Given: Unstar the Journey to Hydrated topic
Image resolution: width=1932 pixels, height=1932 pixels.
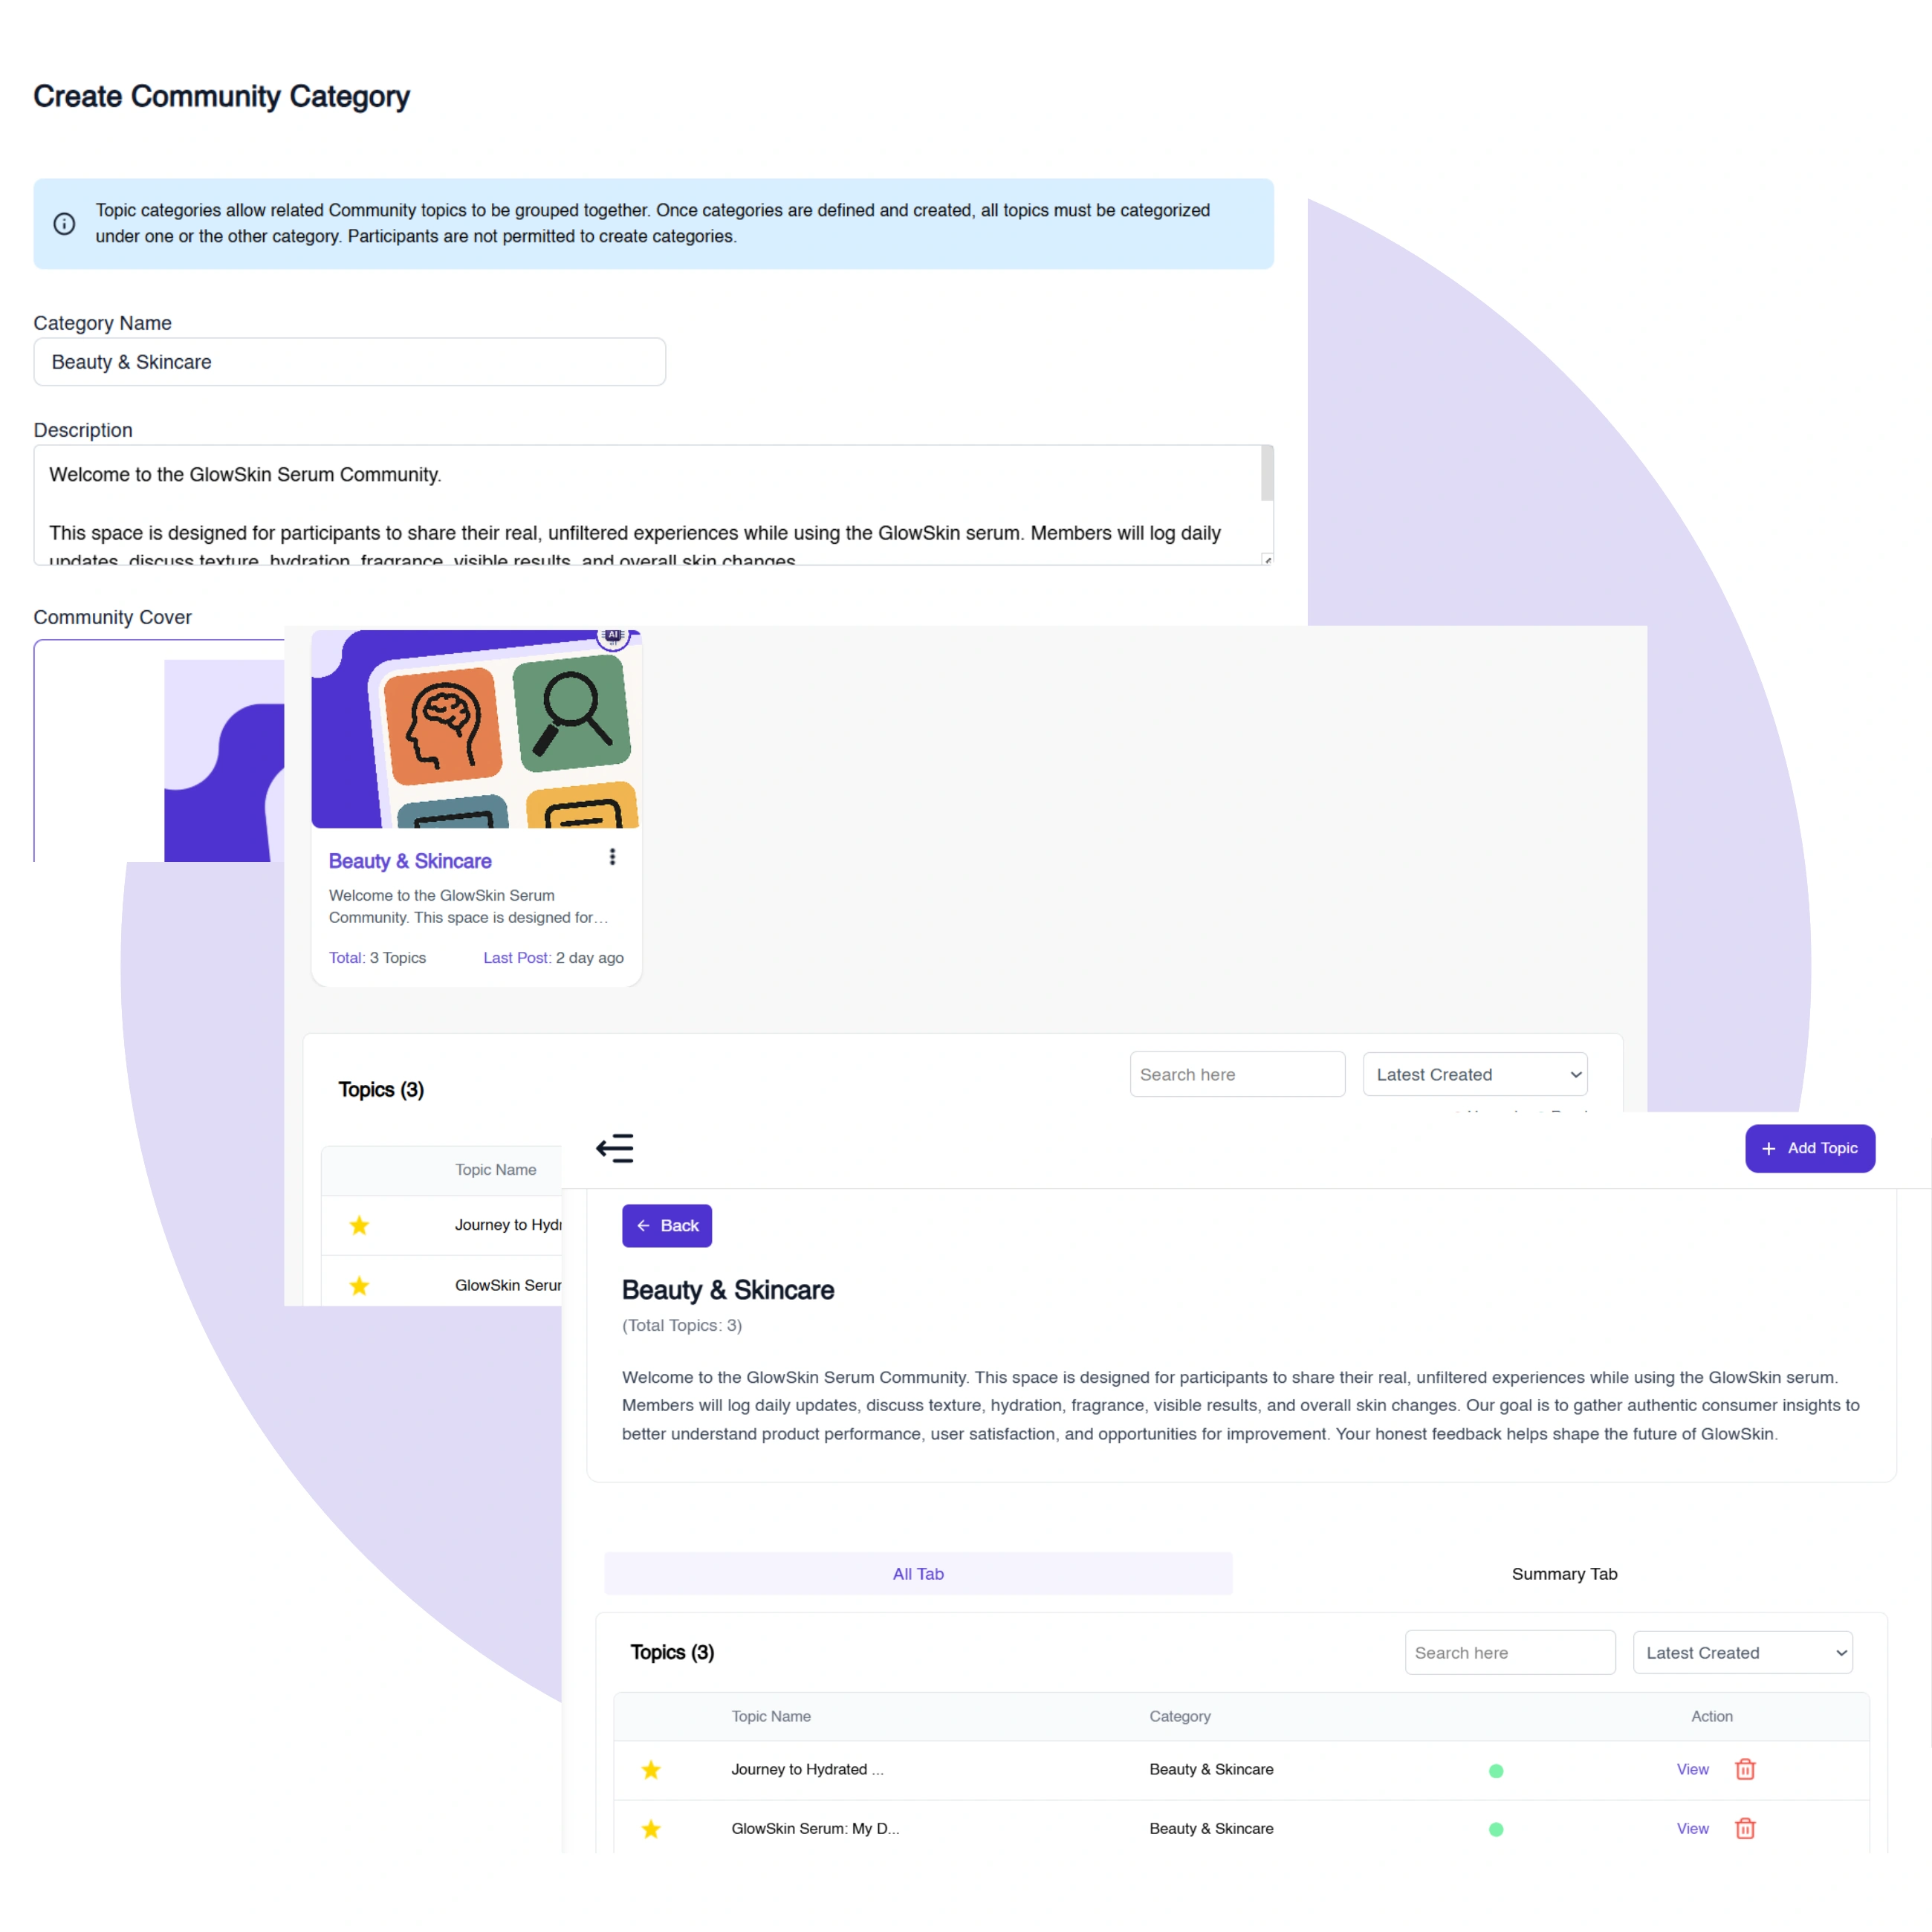Looking at the screenshot, I should coord(651,1769).
